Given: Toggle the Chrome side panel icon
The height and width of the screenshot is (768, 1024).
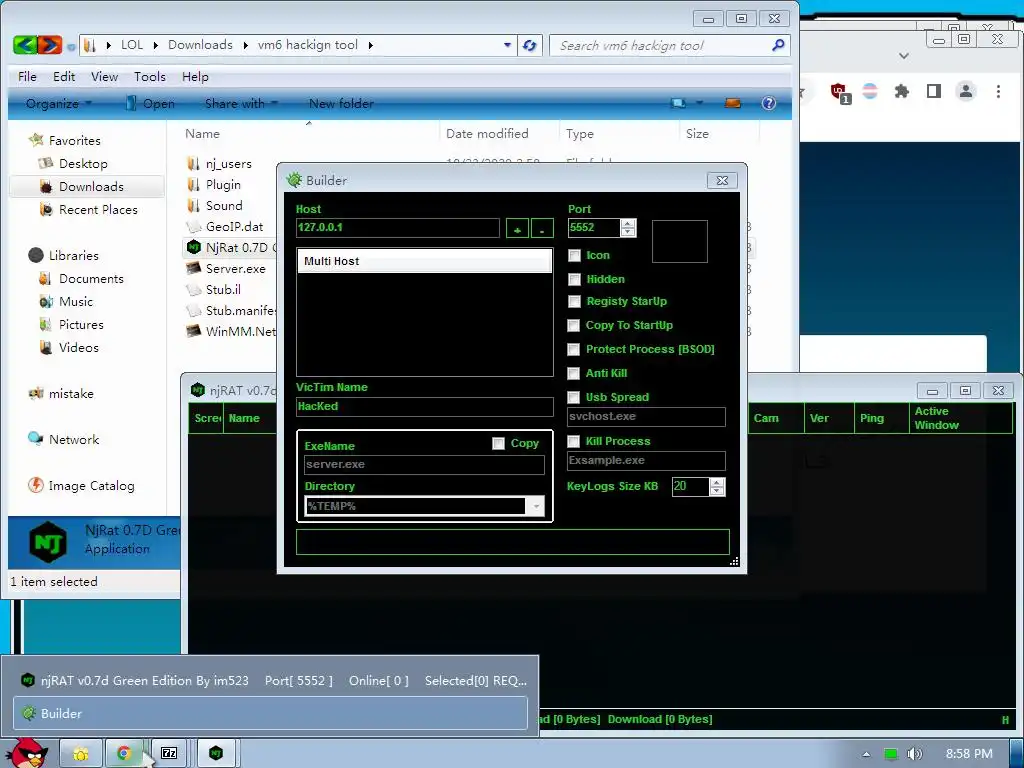Looking at the screenshot, I should tap(934, 91).
